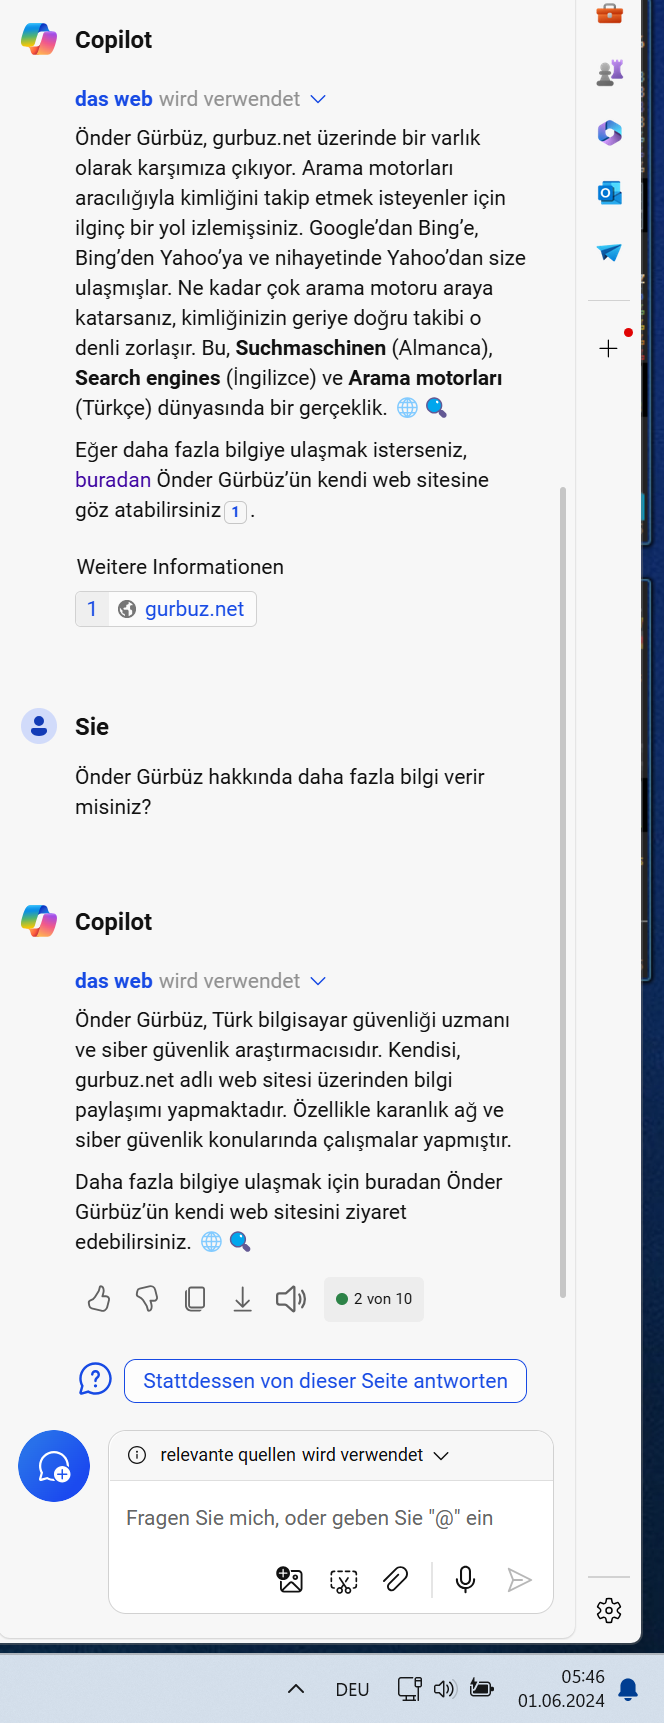
Task: Open the Games chess icon in sidebar
Action: [609, 72]
